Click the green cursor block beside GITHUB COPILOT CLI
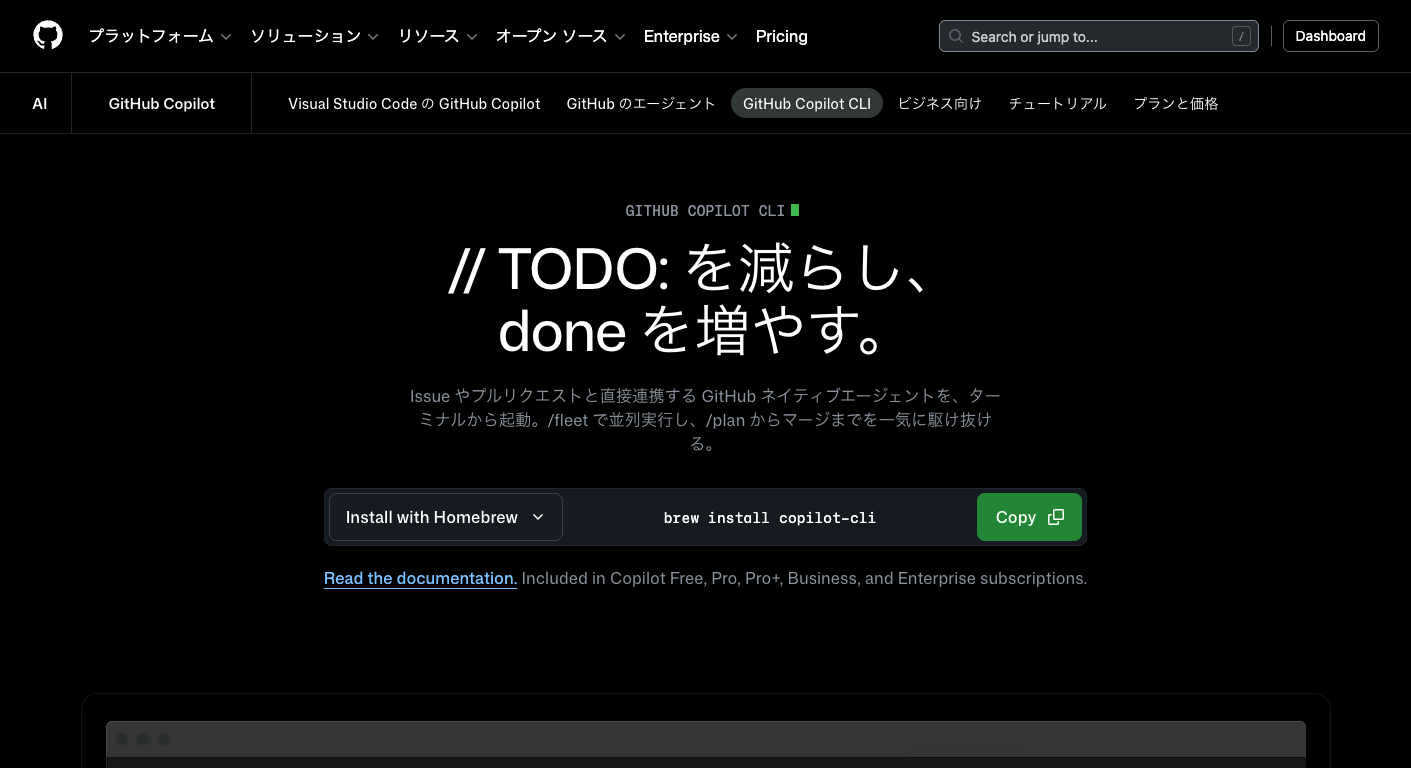 (795, 210)
